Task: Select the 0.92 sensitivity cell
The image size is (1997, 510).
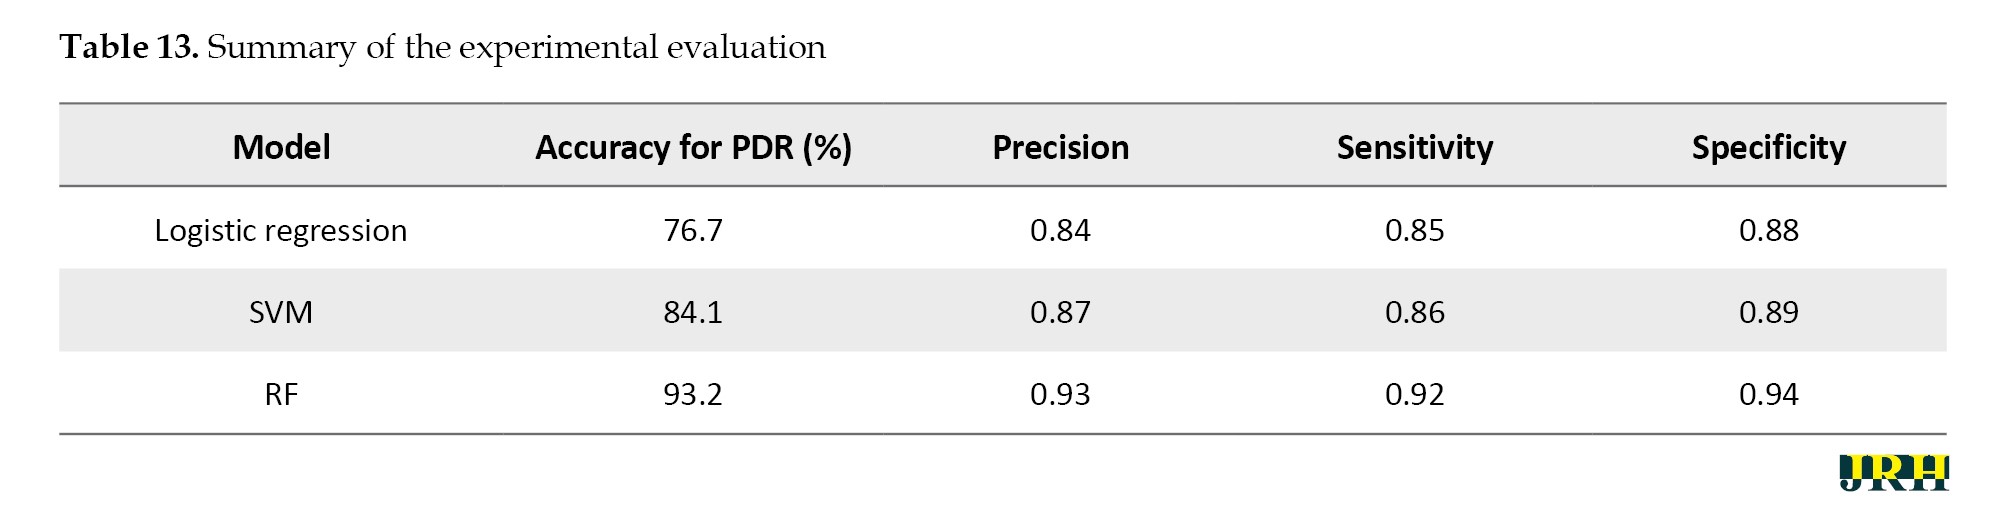Action: click(1414, 395)
